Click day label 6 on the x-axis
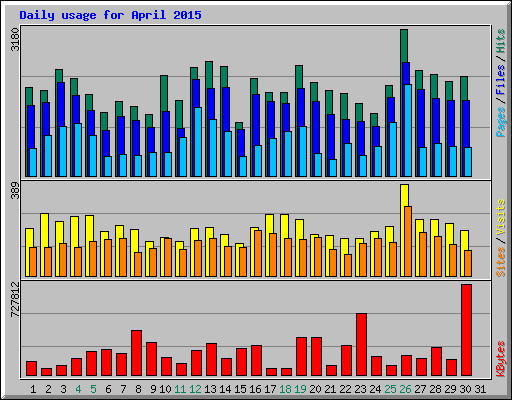 coord(108,389)
